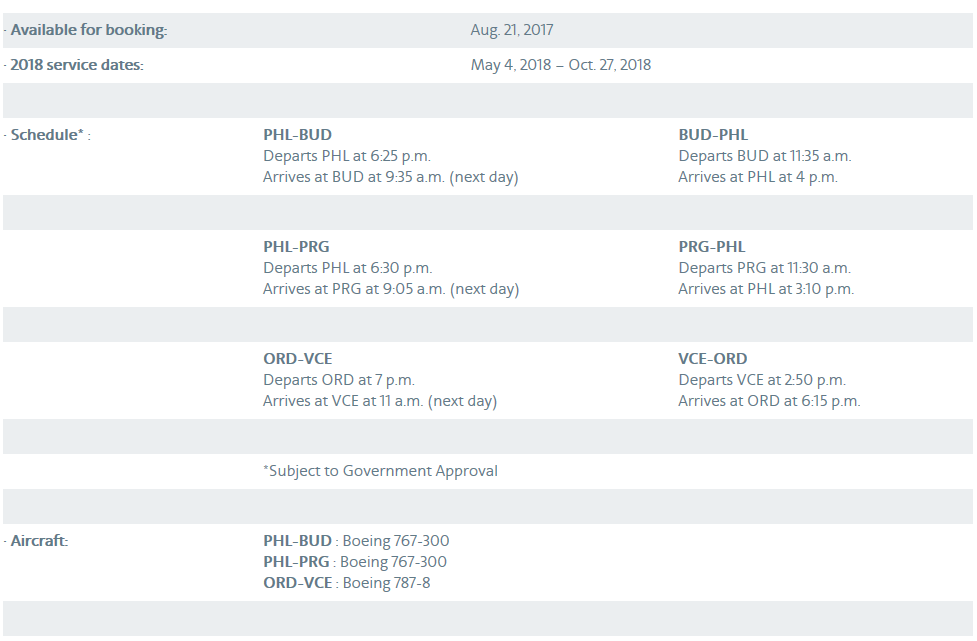This screenshot has width=977, height=641.
Task: Click the Available for booking label
Action: pyautogui.click(x=88, y=30)
